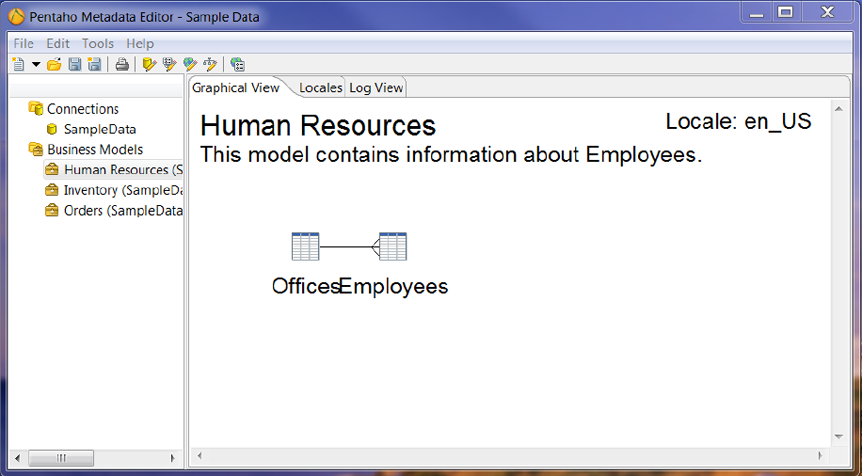Viewport: 862px width, 476px height.
Task: Select SampleData connection in tree
Action: click(x=99, y=129)
